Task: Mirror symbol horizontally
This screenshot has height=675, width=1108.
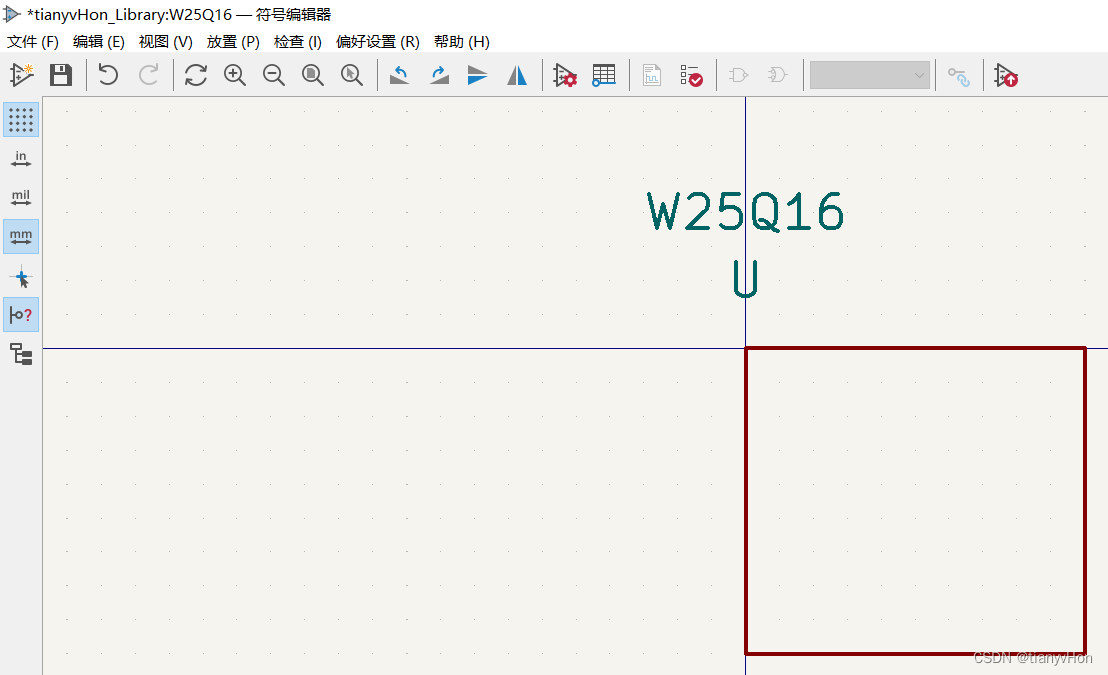Action: click(x=517, y=75)
